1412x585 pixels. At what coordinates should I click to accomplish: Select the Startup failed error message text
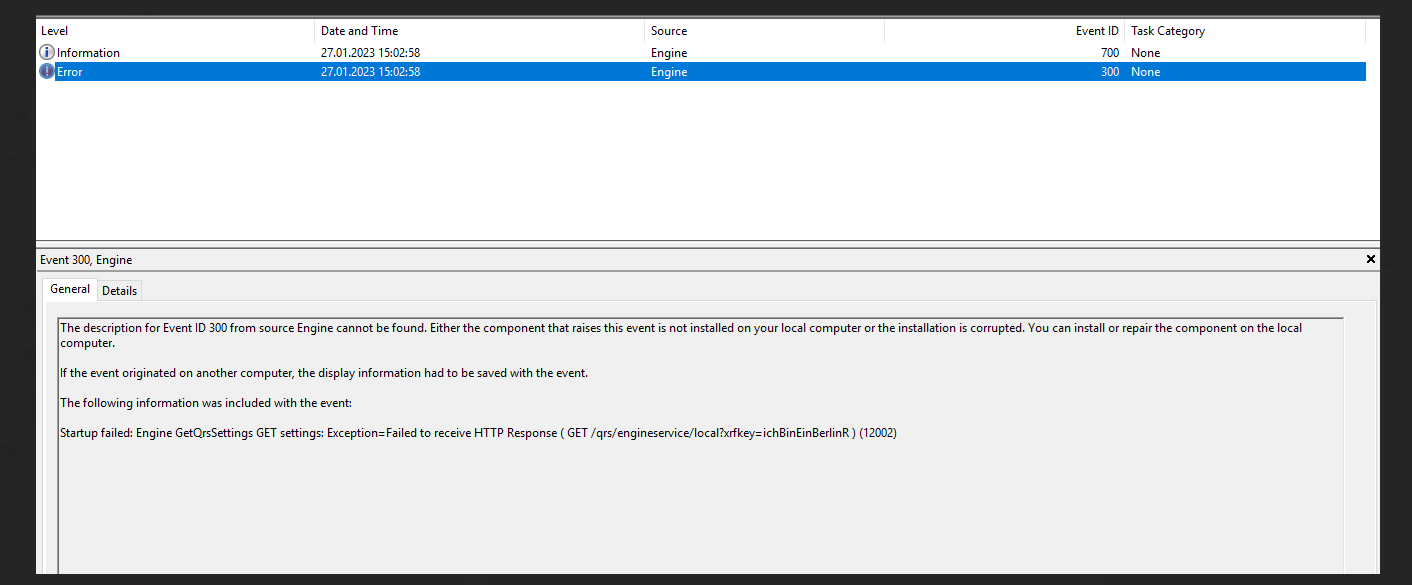click(477, 432)
